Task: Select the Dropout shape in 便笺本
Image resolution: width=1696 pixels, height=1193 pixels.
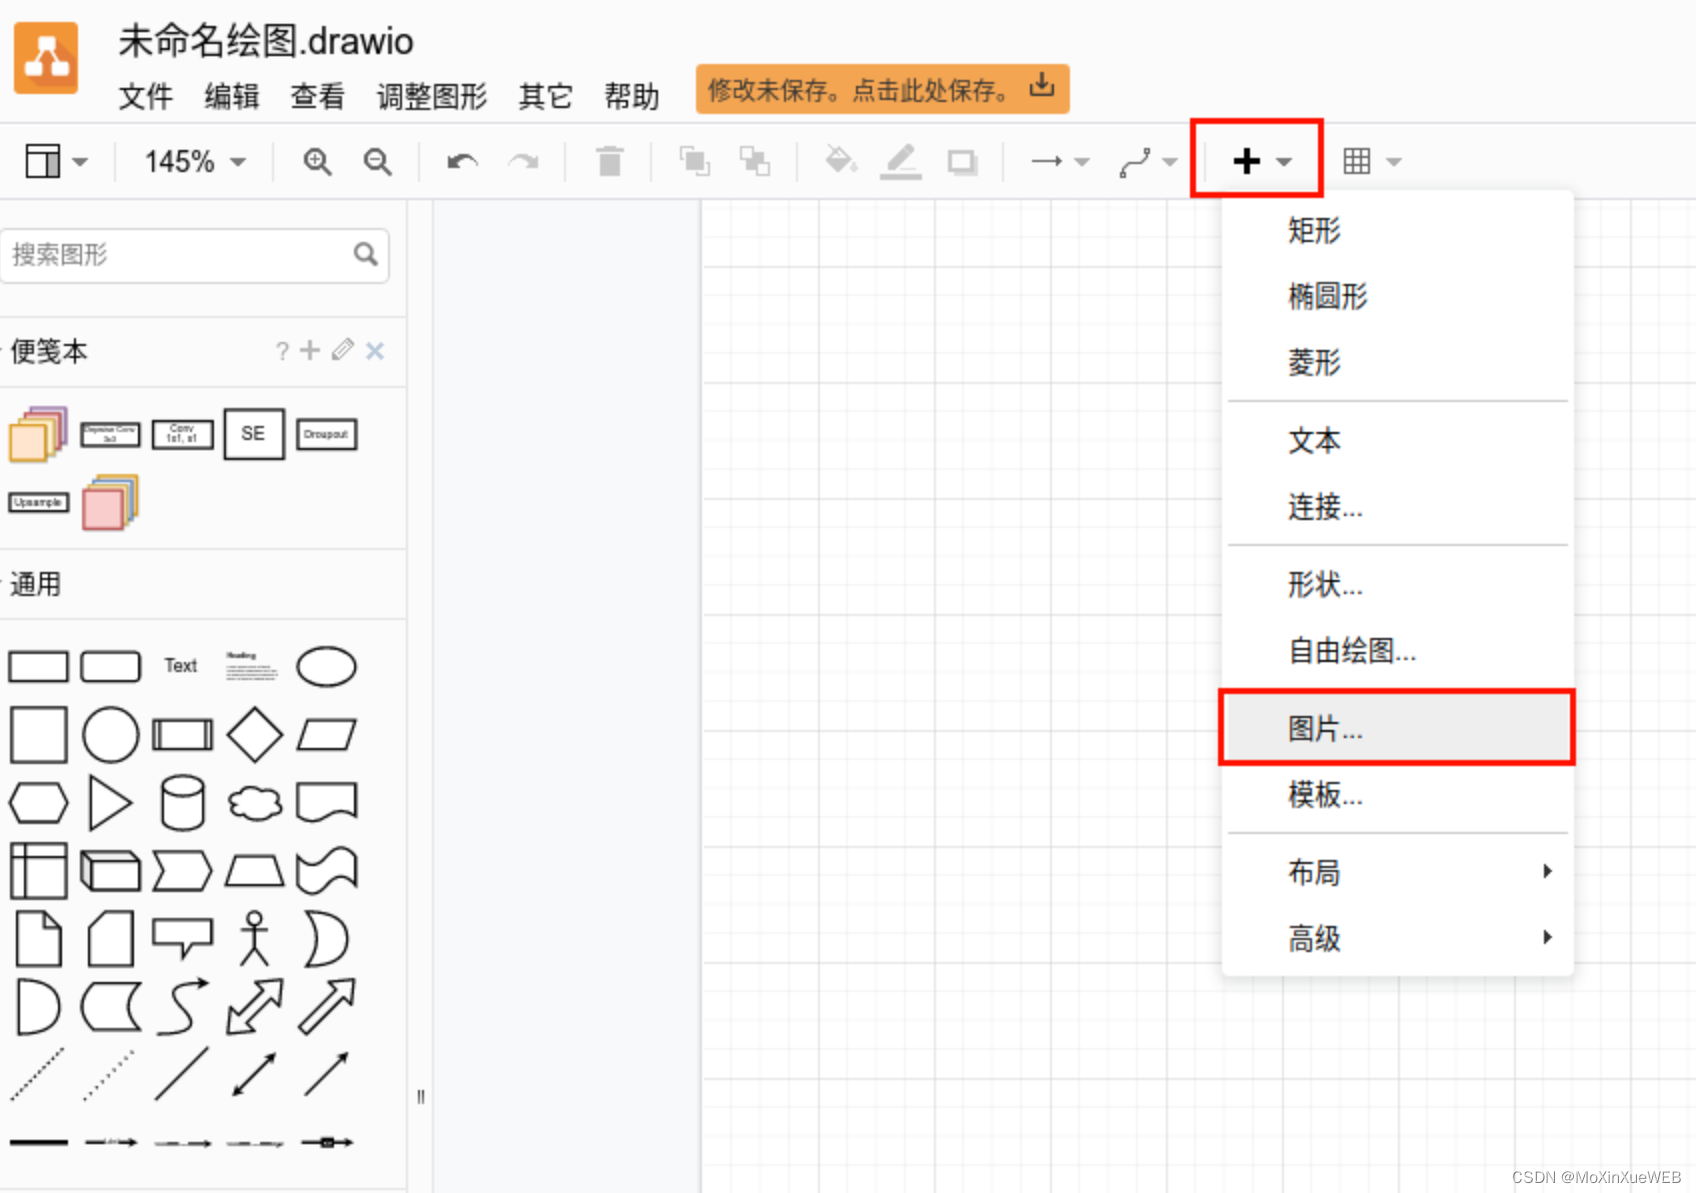Action: tap(326, 434)
